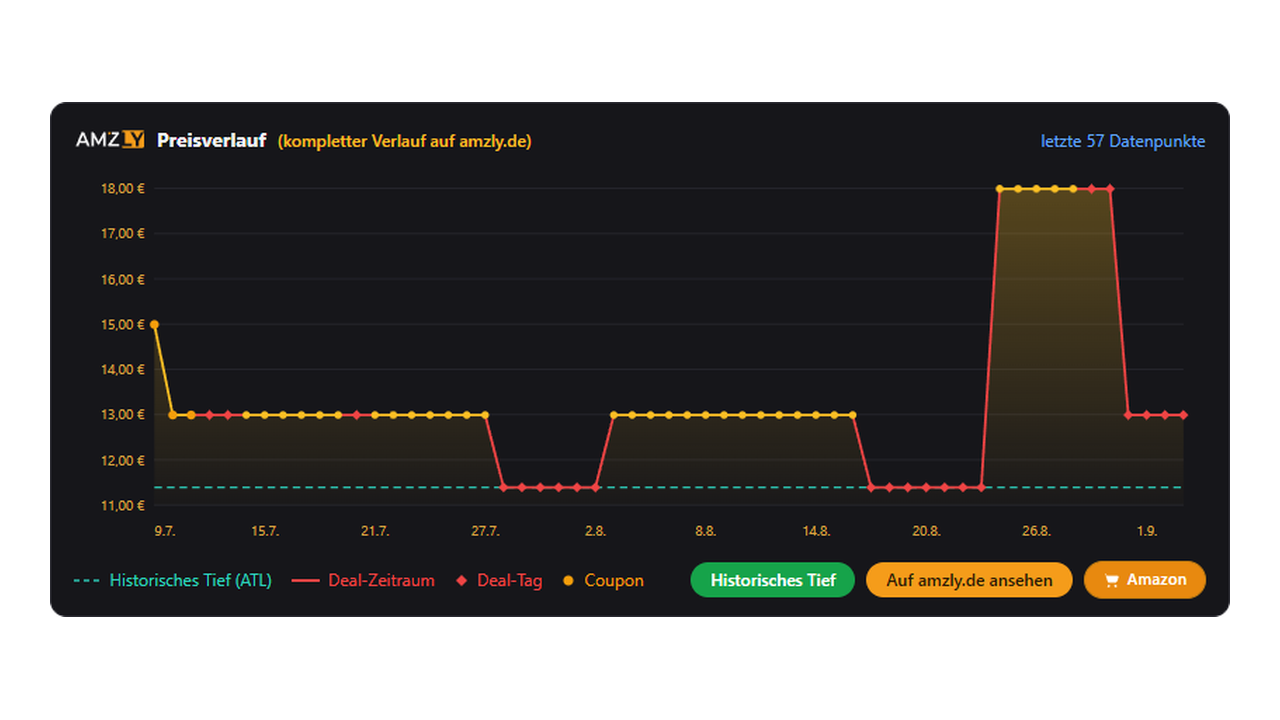The height and width of the screenshot is (720, 1280).
Task: Click the '14.8.' date label
Action: click(x=816, y=531)
